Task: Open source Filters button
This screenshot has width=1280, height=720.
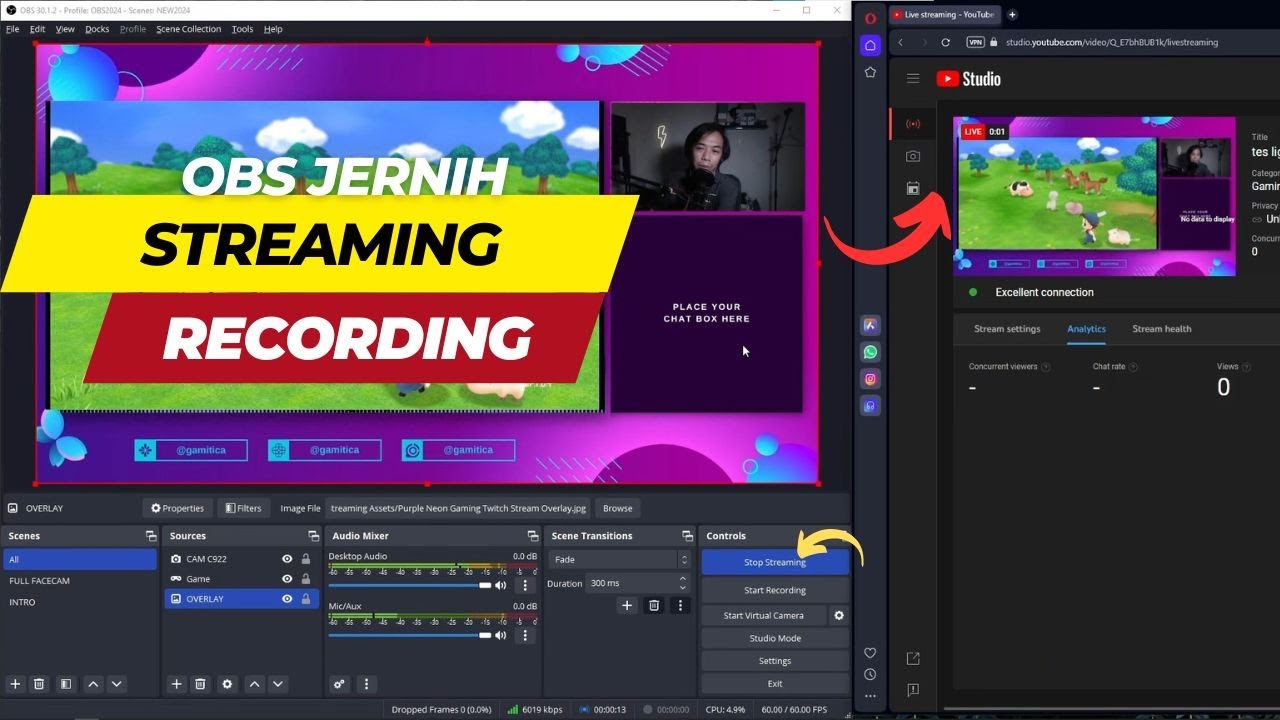Action: coord(243,508)
